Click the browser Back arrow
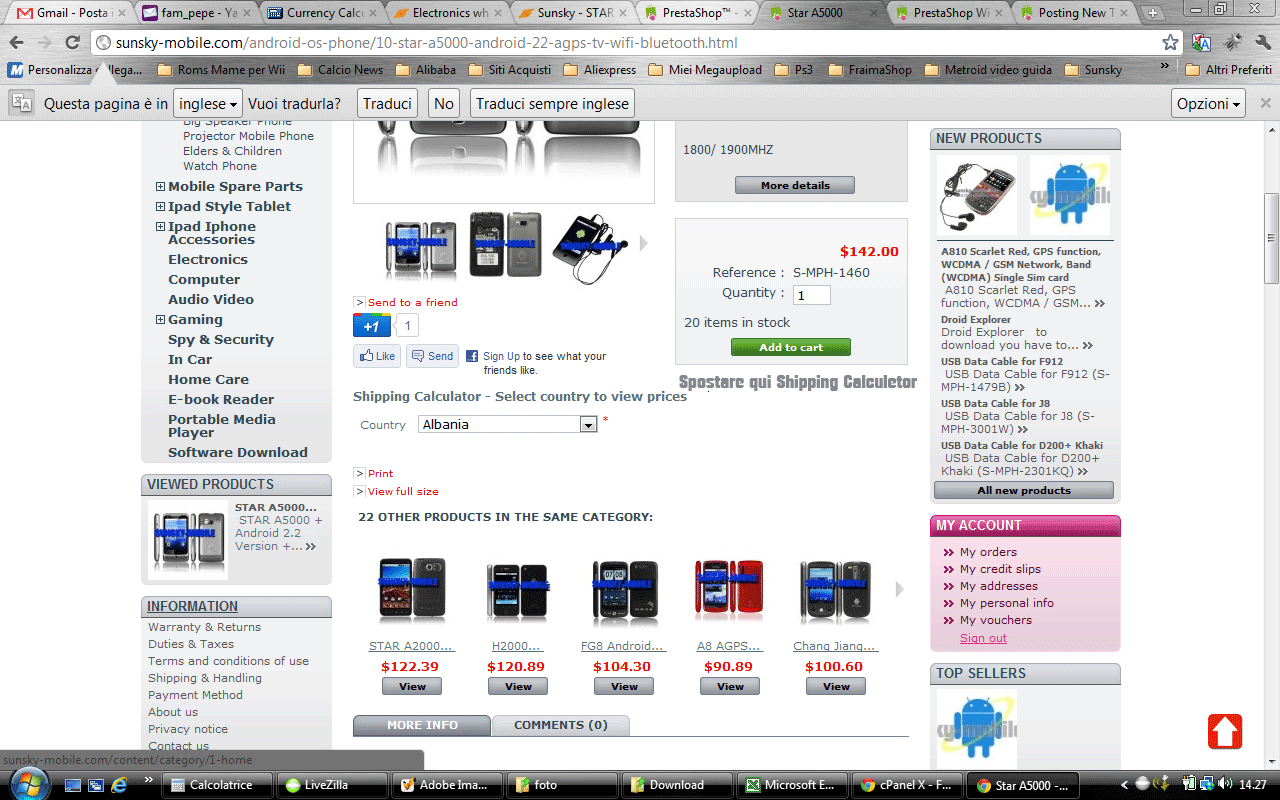The image size is (1280, 800). (17, 43)
